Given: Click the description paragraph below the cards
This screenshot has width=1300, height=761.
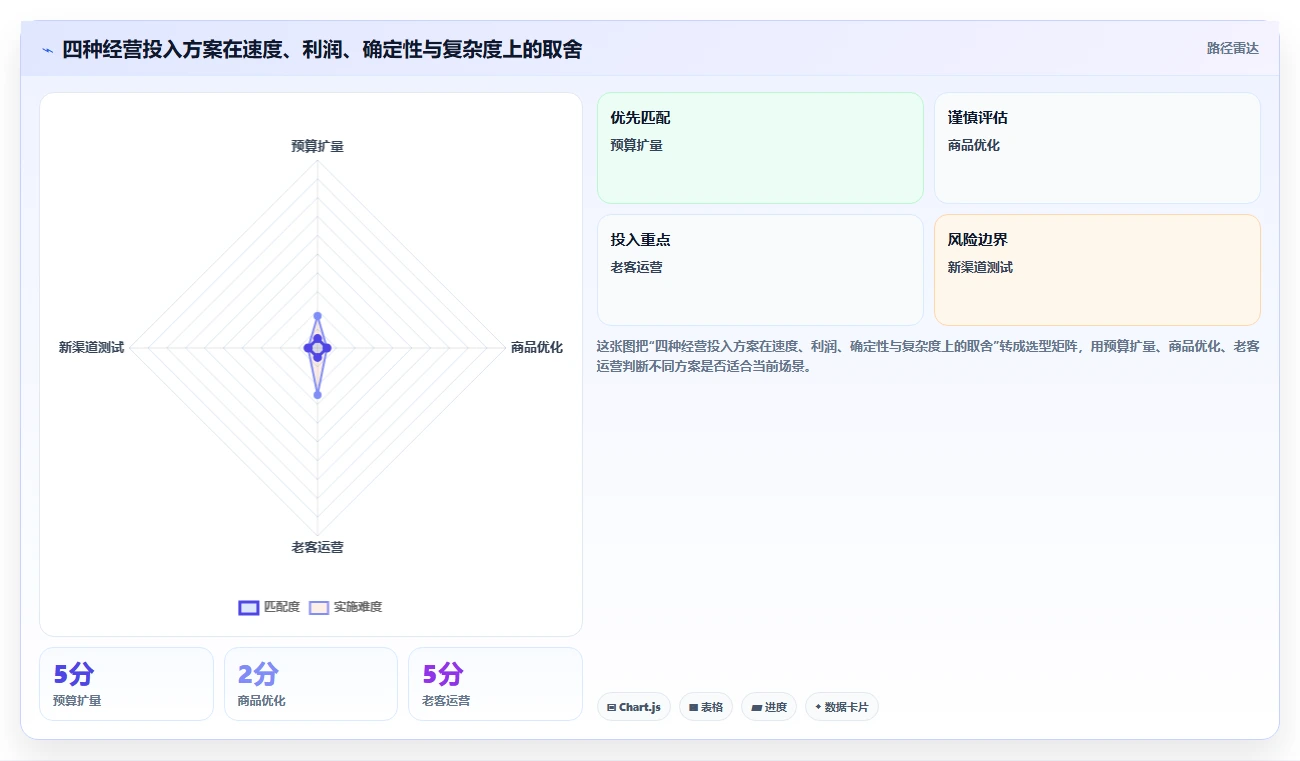Looking at the screenshot, I should tap(928, 356).
